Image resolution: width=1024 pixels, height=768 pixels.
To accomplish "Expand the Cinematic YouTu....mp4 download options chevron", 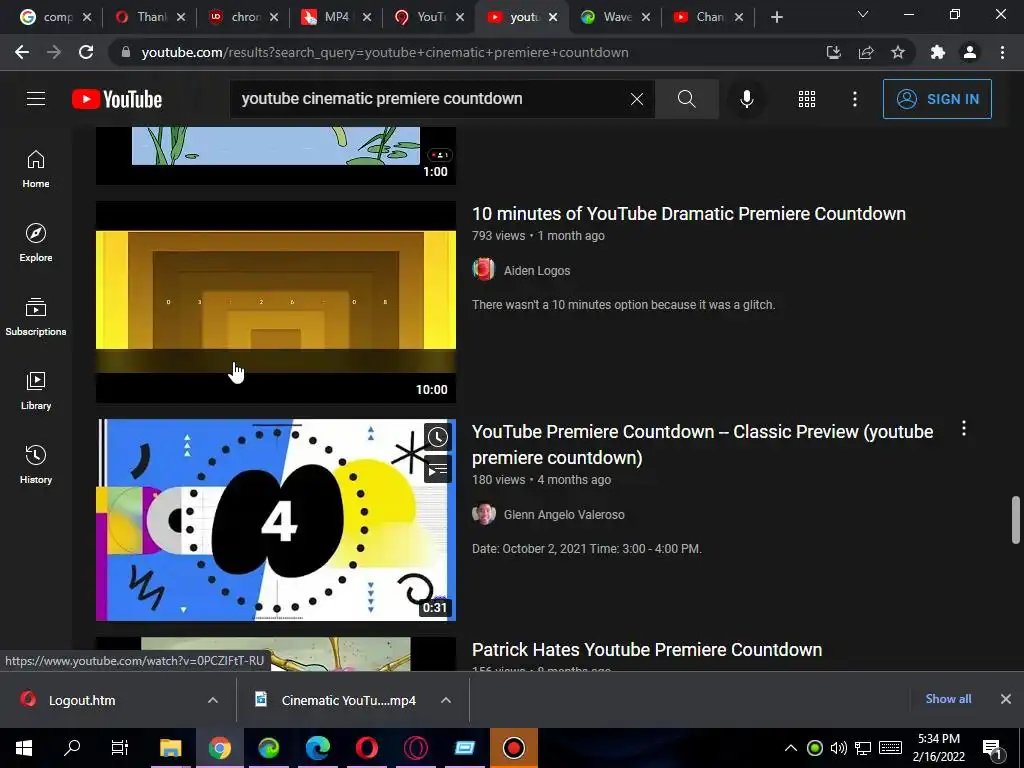I will (x=446, y=700).
